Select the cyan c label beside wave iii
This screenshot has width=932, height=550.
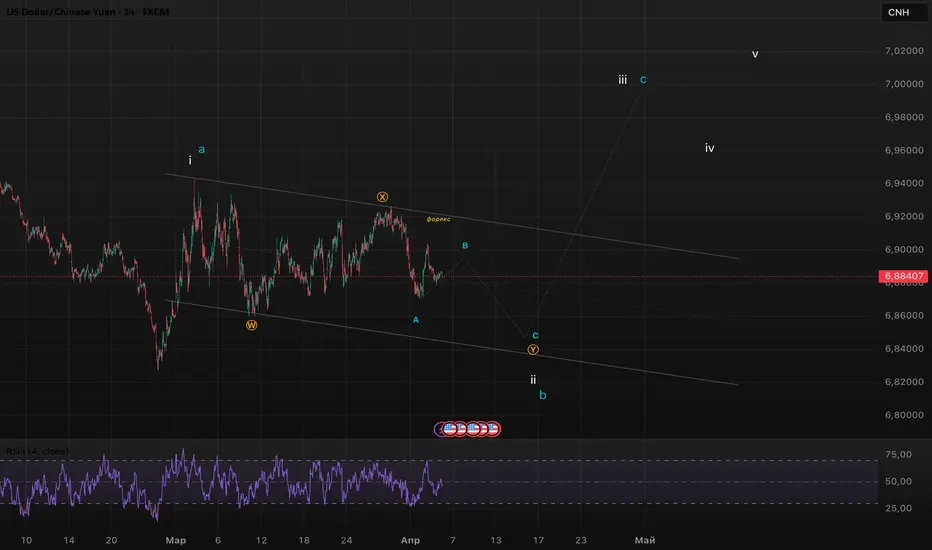pos(643,80)
